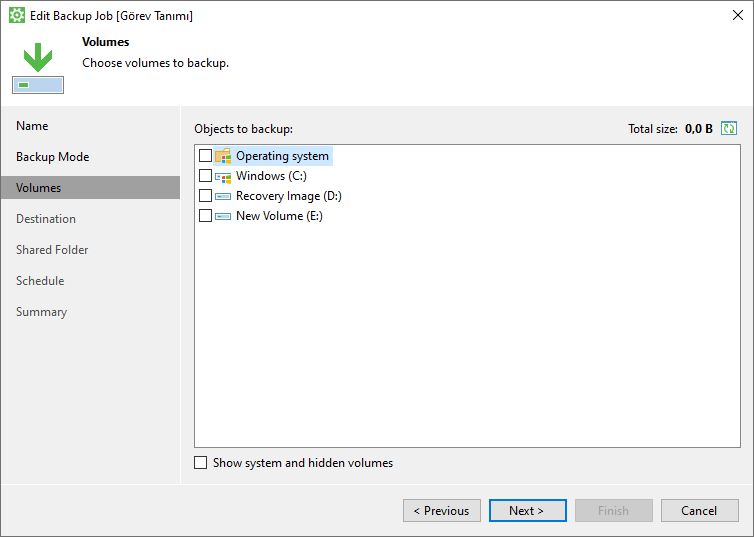Click the Windows (C:) drive icon
The height and width of the screenshot is (537, 754).
pos(223,177)
